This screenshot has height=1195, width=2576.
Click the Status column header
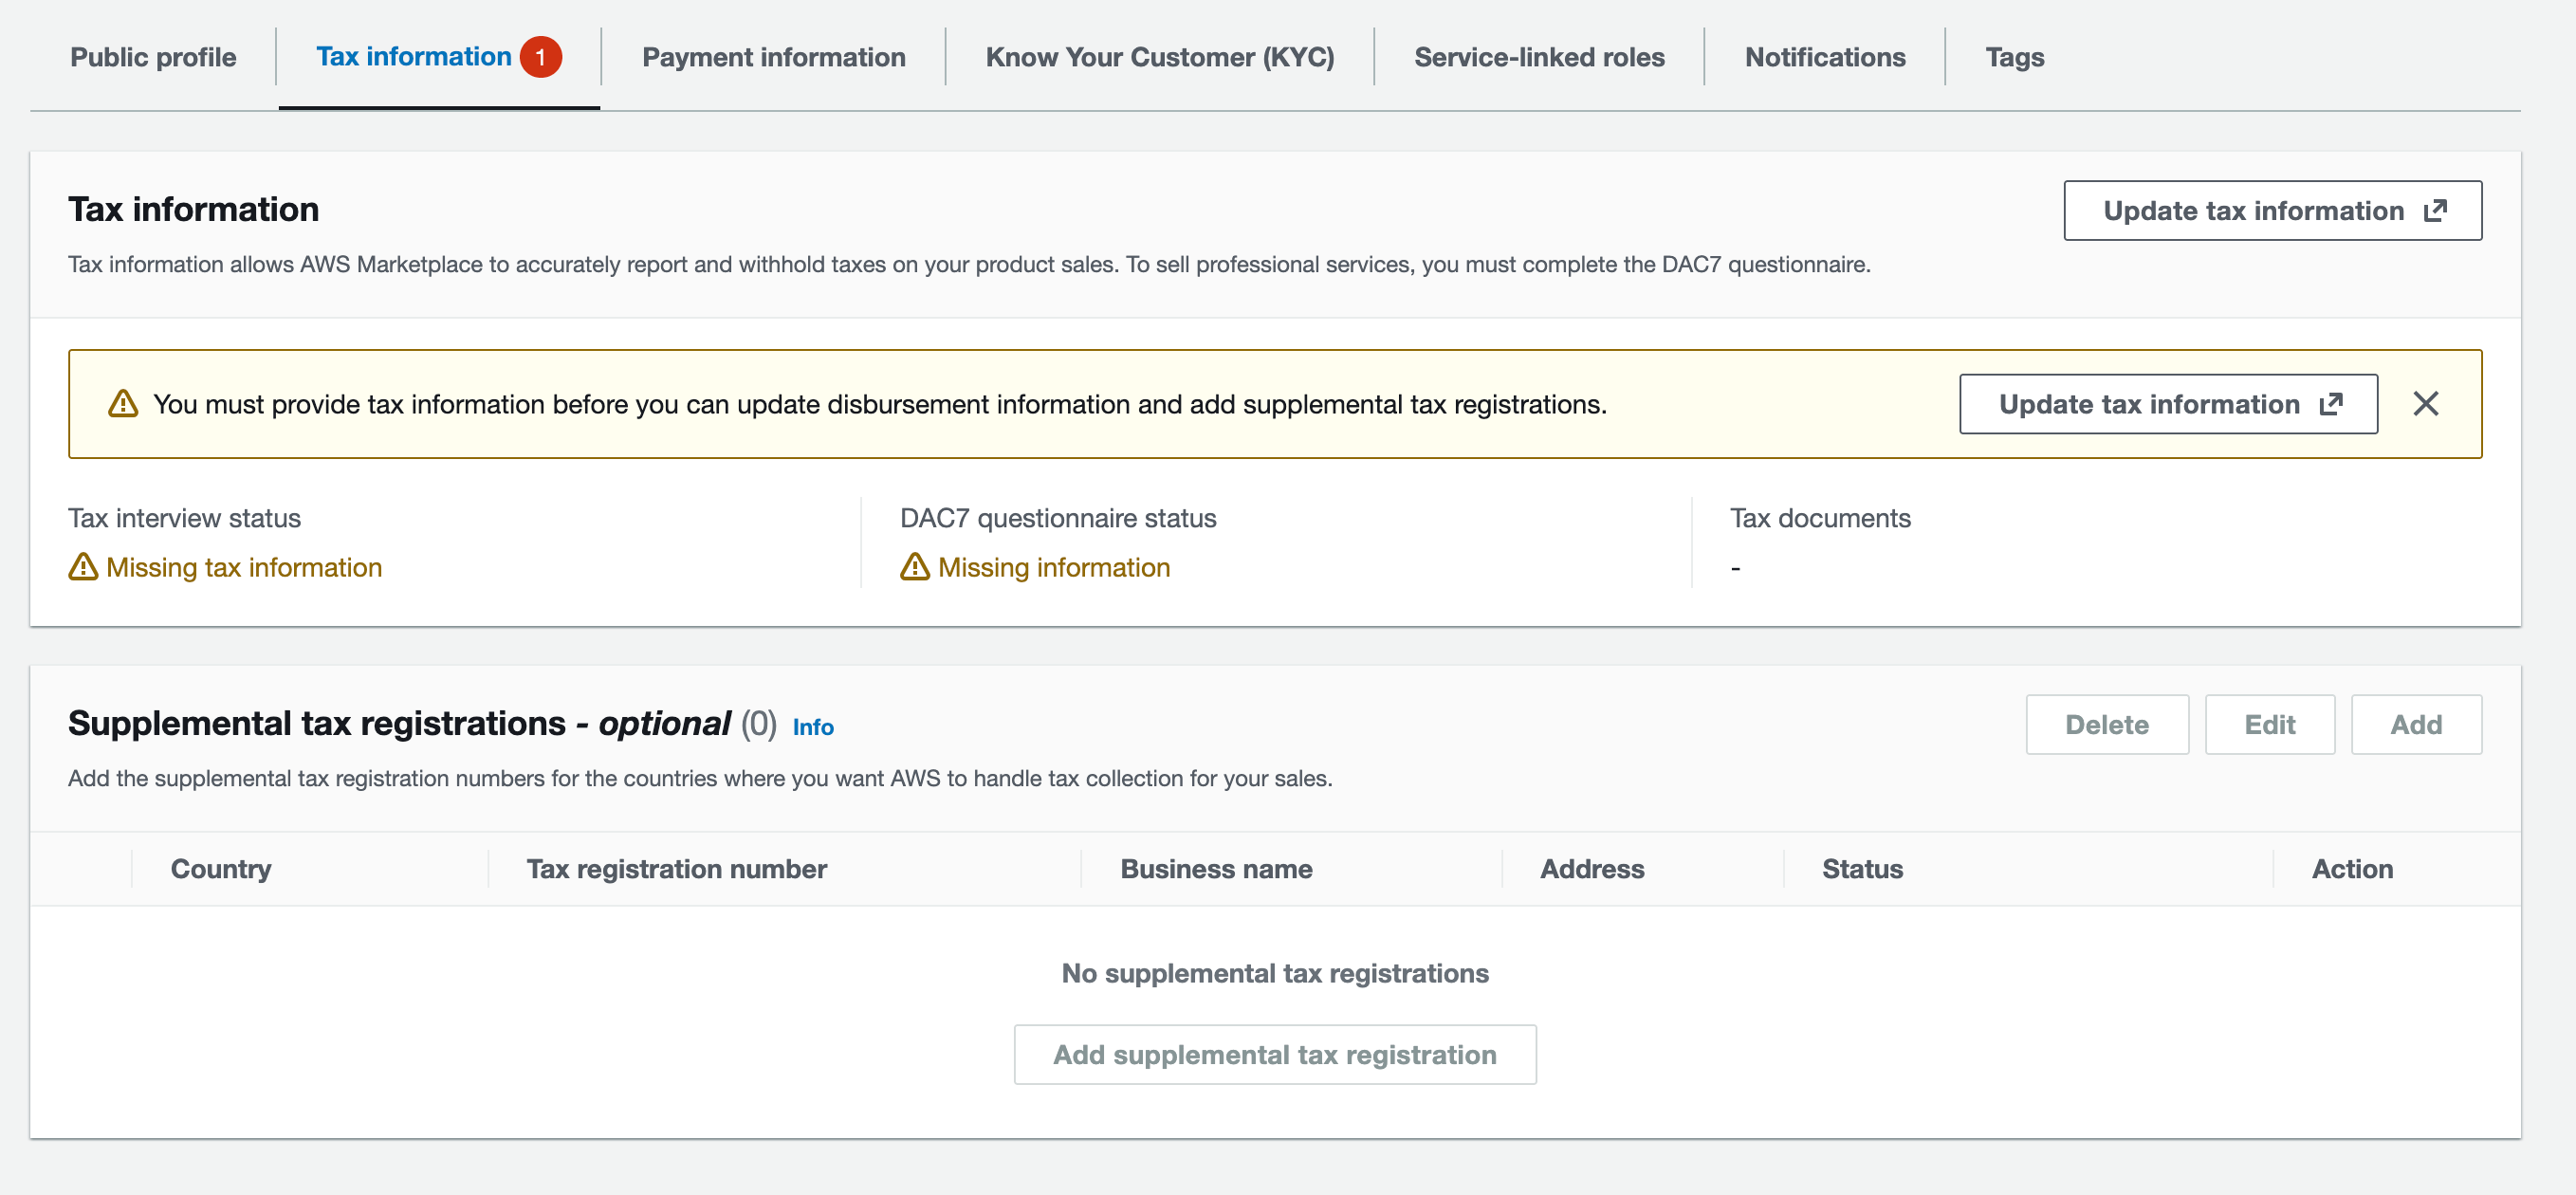(1862, 869)
